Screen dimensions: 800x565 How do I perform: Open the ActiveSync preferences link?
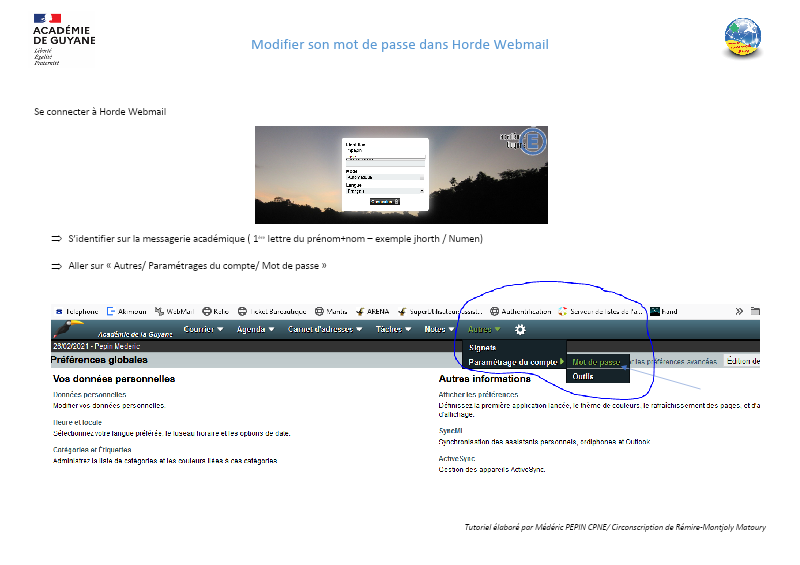tap(457, 458)
